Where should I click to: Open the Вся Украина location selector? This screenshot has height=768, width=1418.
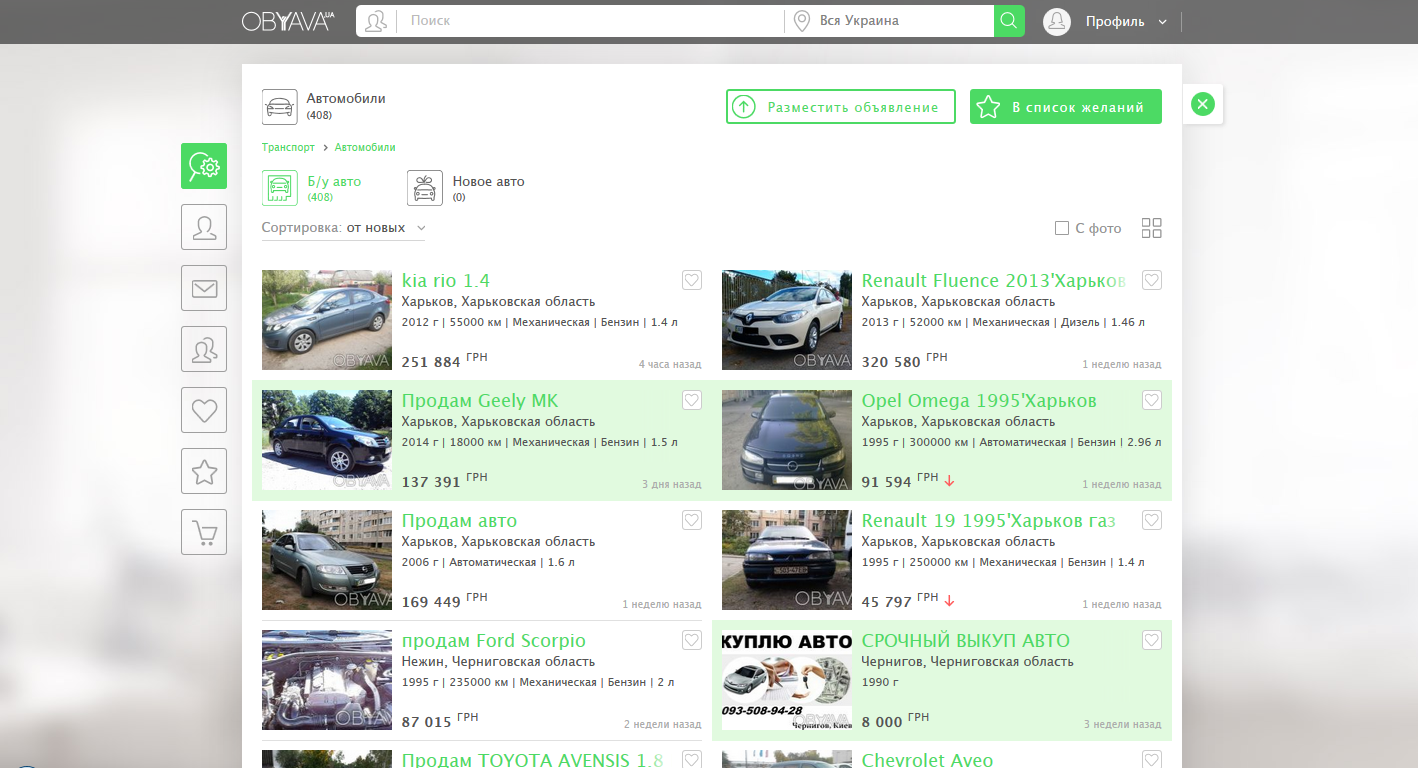pyautogui.click(x=888, y=21)
